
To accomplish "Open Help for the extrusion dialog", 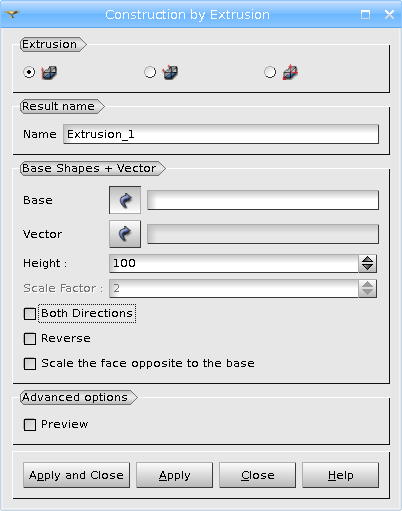I will tap(340, 475).
